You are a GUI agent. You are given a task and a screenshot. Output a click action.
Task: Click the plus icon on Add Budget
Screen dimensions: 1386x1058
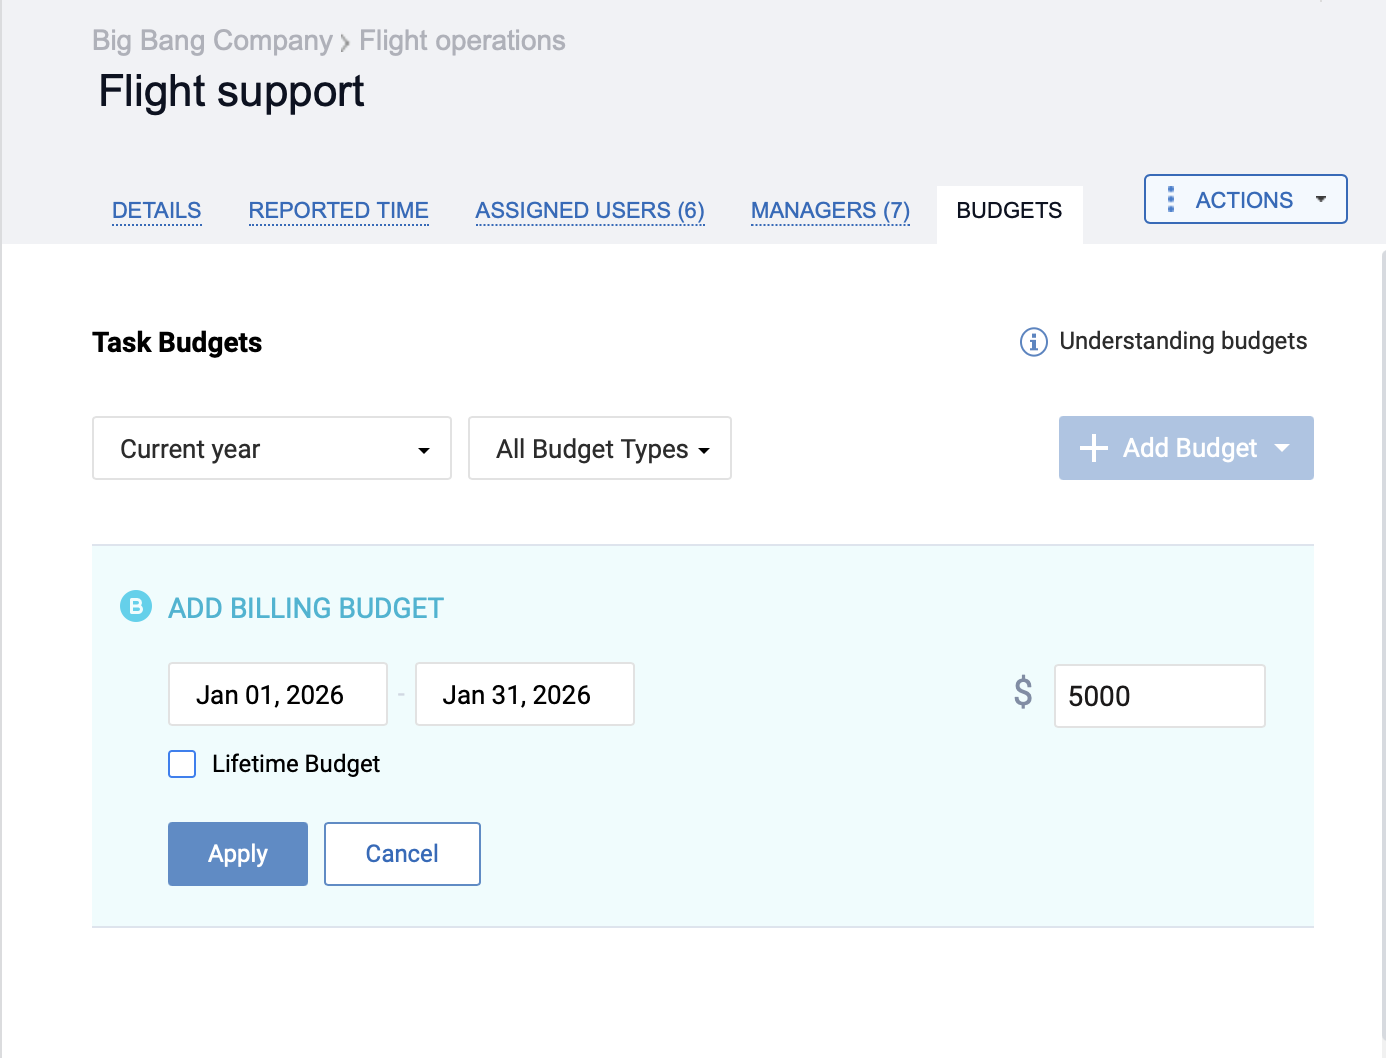tap(1094, 448)
